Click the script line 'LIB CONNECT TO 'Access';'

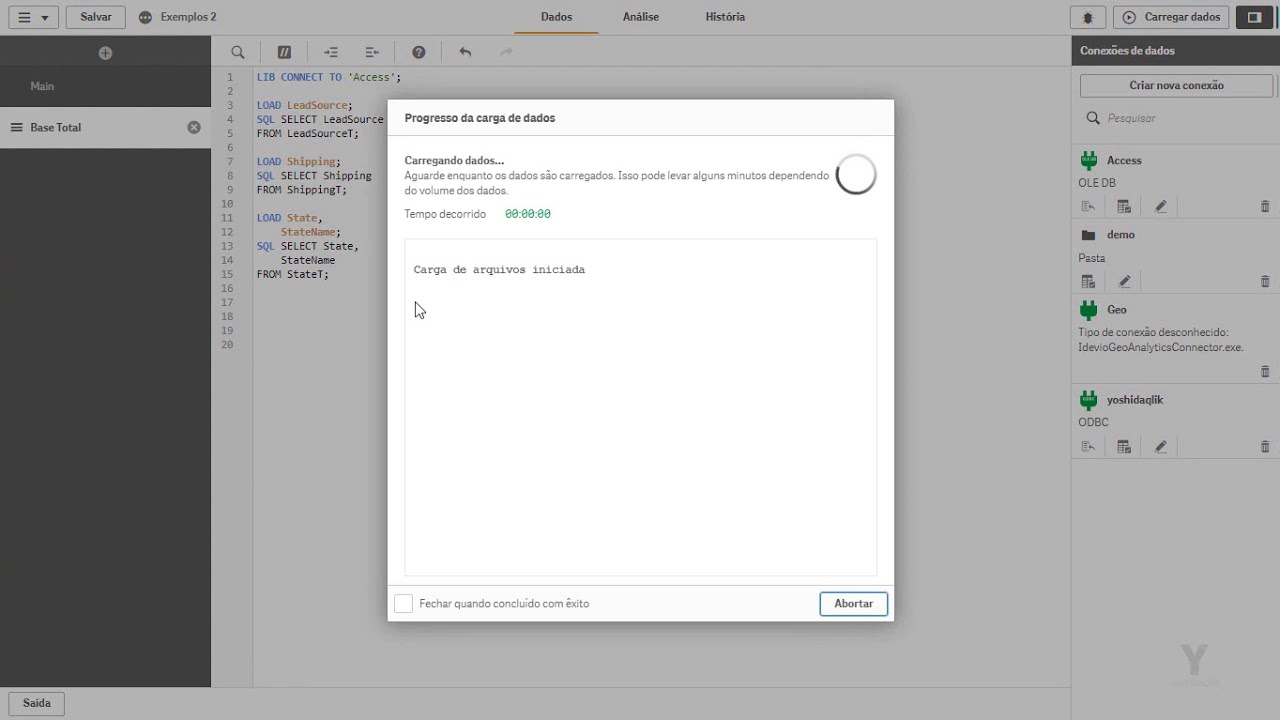[x=329, y=77]
